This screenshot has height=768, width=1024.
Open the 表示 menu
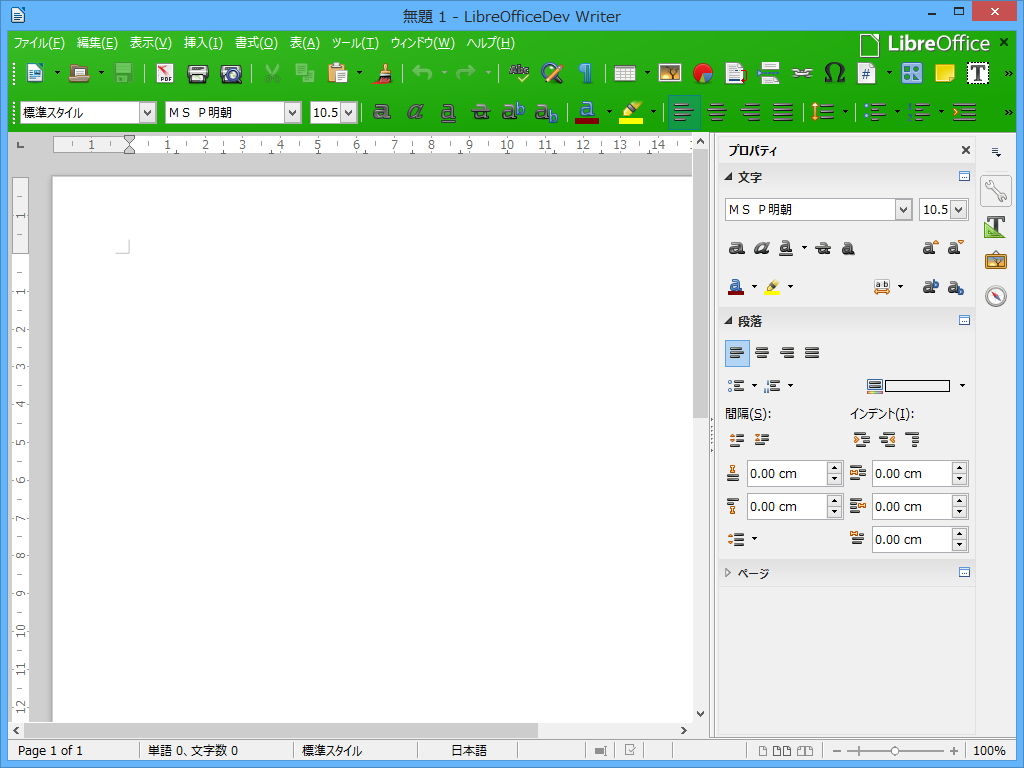151,43
